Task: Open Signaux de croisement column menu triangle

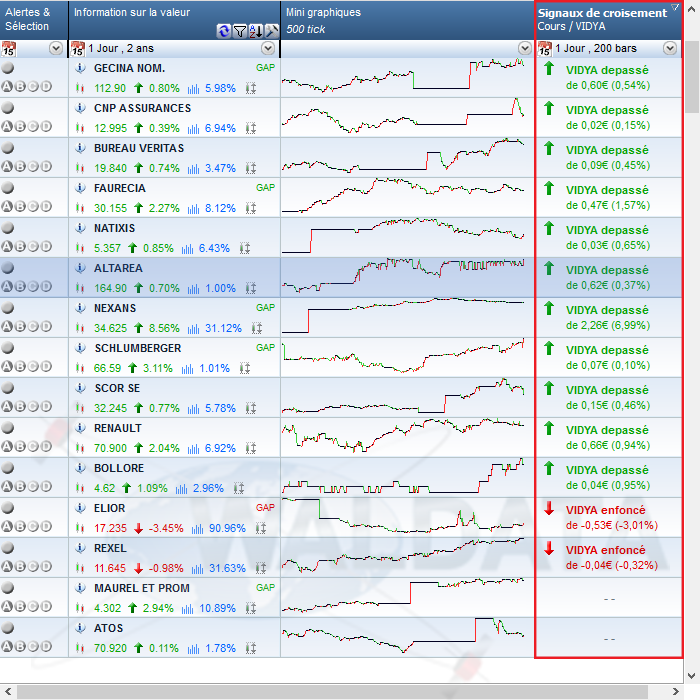Action: 675,7
